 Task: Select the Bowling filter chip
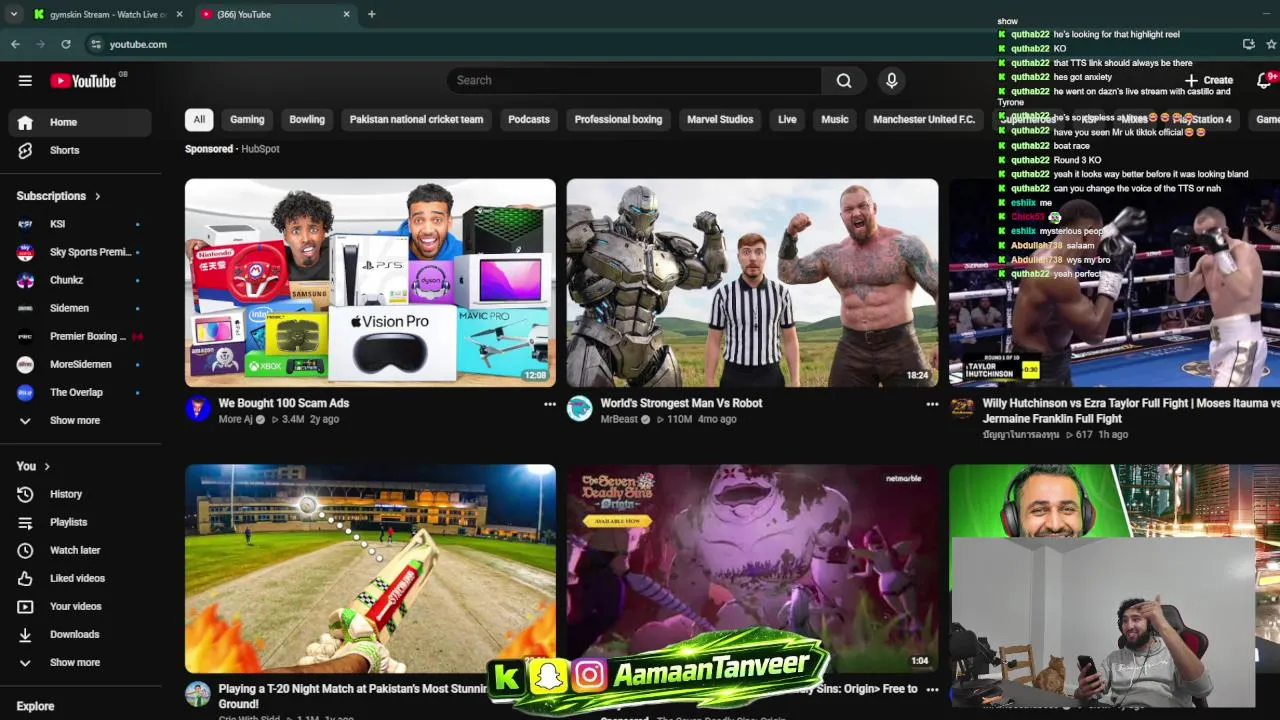(x=307, y=119)
